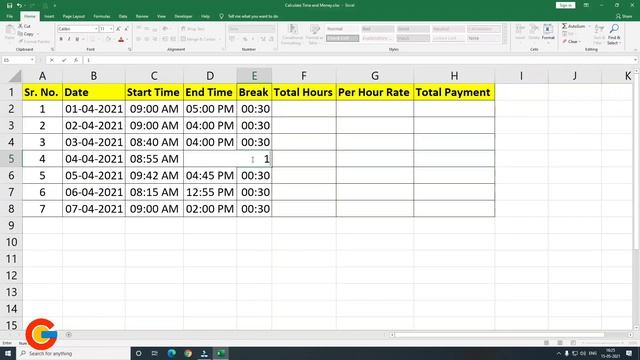Viewport: 640px width, 360px height.
Task: Select the Total Hours header cell
Action: (304, 92)
